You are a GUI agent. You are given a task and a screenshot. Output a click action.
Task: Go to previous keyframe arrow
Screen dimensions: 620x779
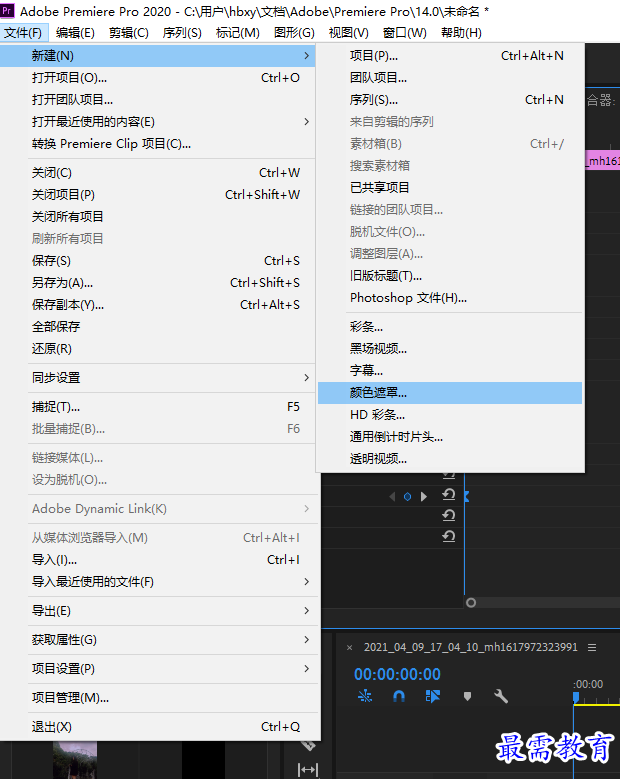392,496
